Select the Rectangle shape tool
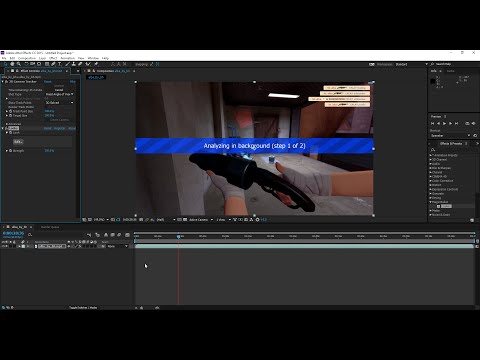 click(47, 64)
